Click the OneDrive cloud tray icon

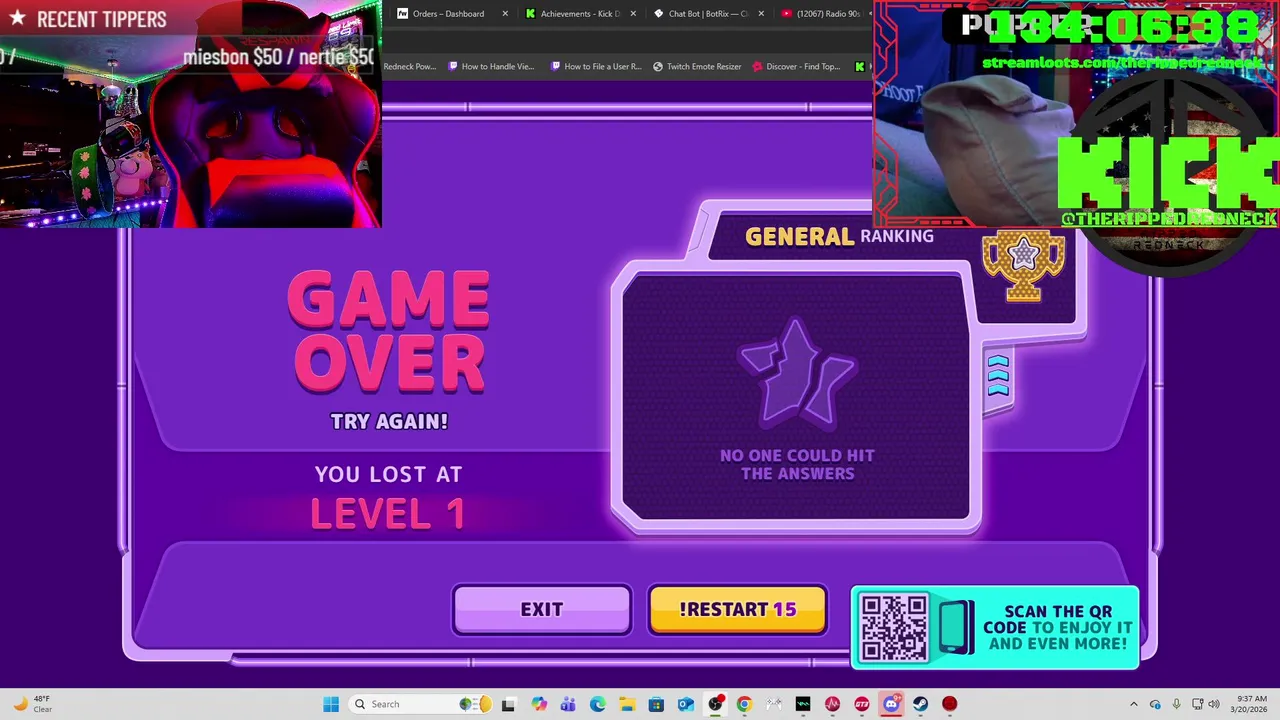tap(1155, 704)
